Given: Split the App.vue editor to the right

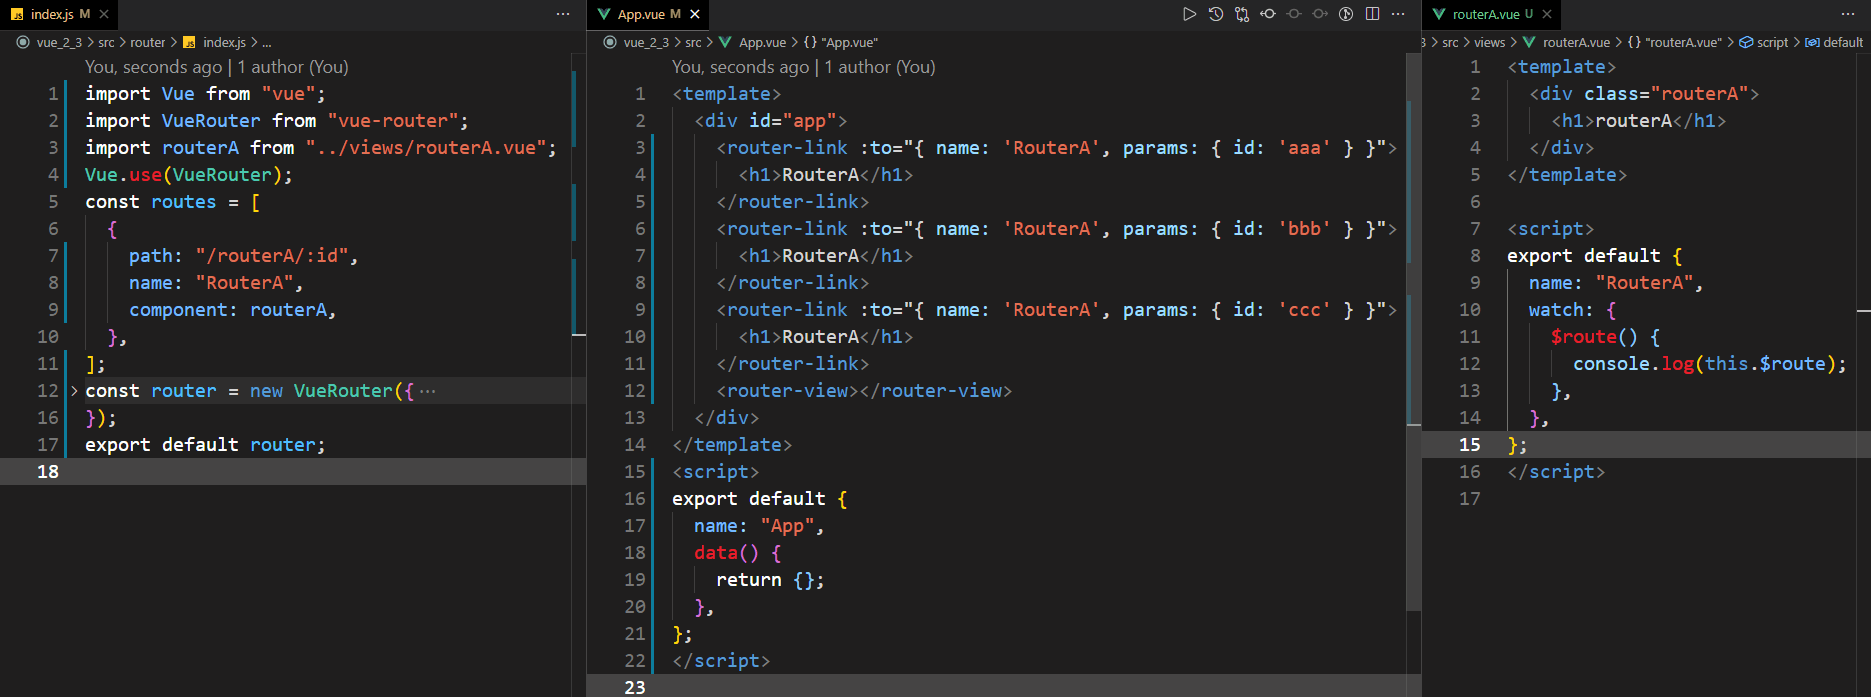Looking at the screenshot, I should (x=1372, y=14).
